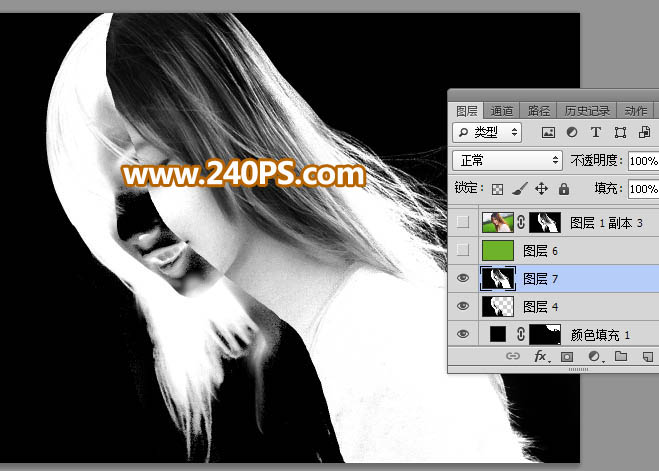Lock all padlock icon

564,189
